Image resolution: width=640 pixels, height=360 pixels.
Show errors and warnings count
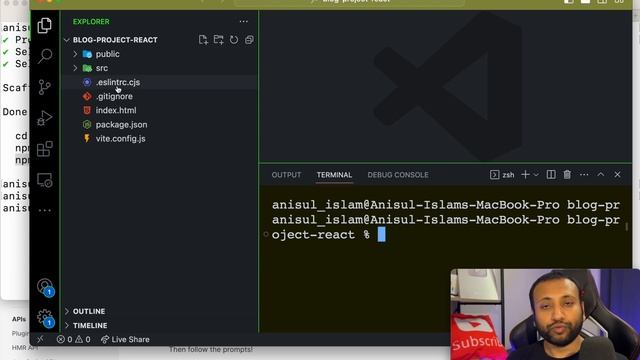(74, 339)
